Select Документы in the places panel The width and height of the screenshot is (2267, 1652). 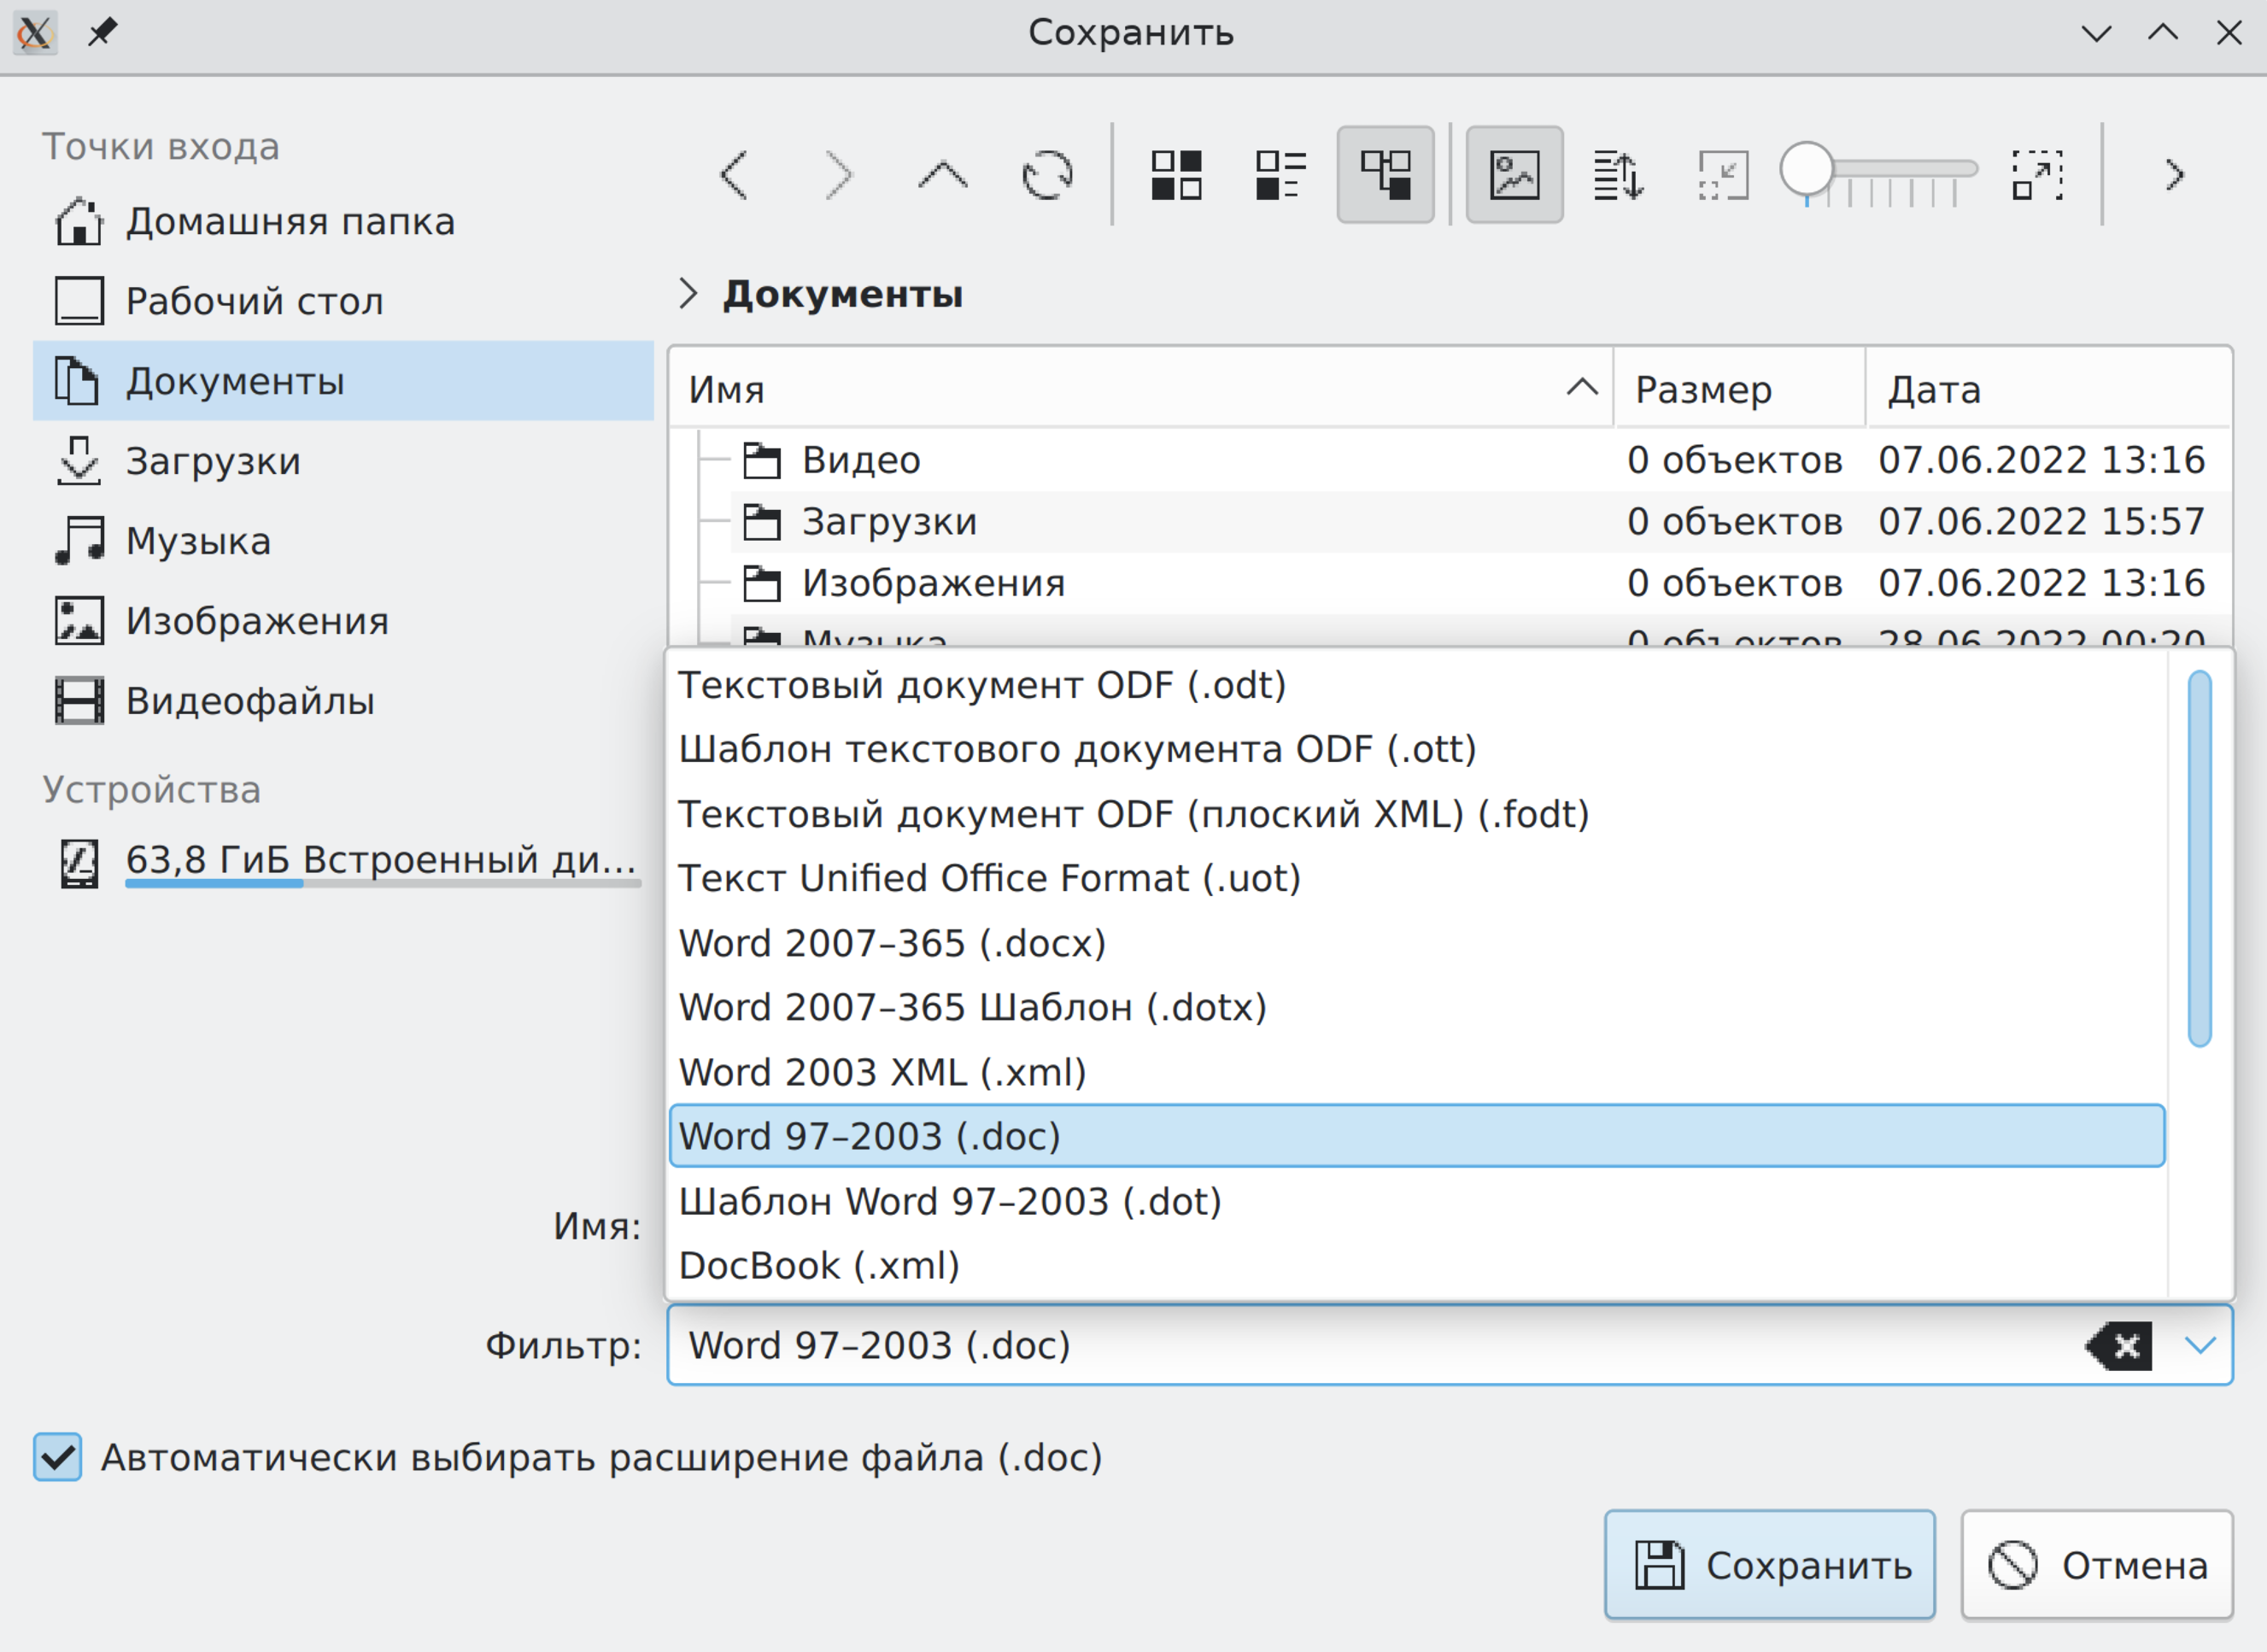coord(343,382)
